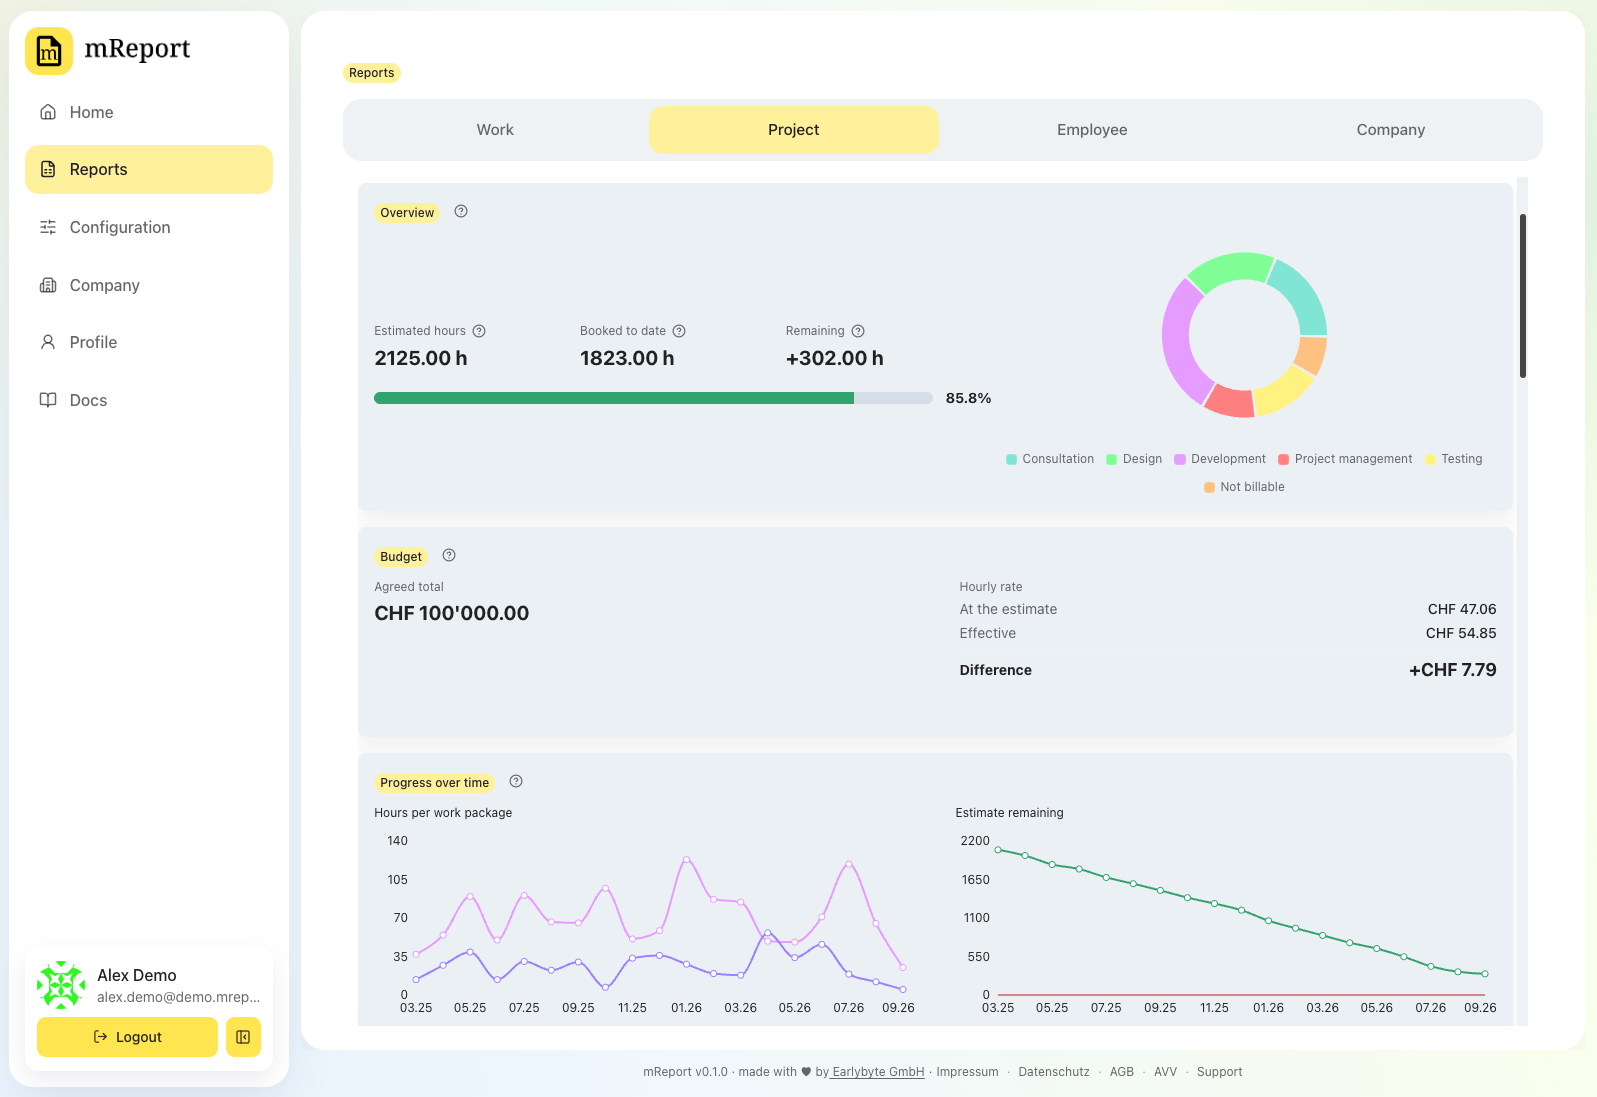
Task: Select the Project tab
Action: pyautogui.click(x=794, y=130)
